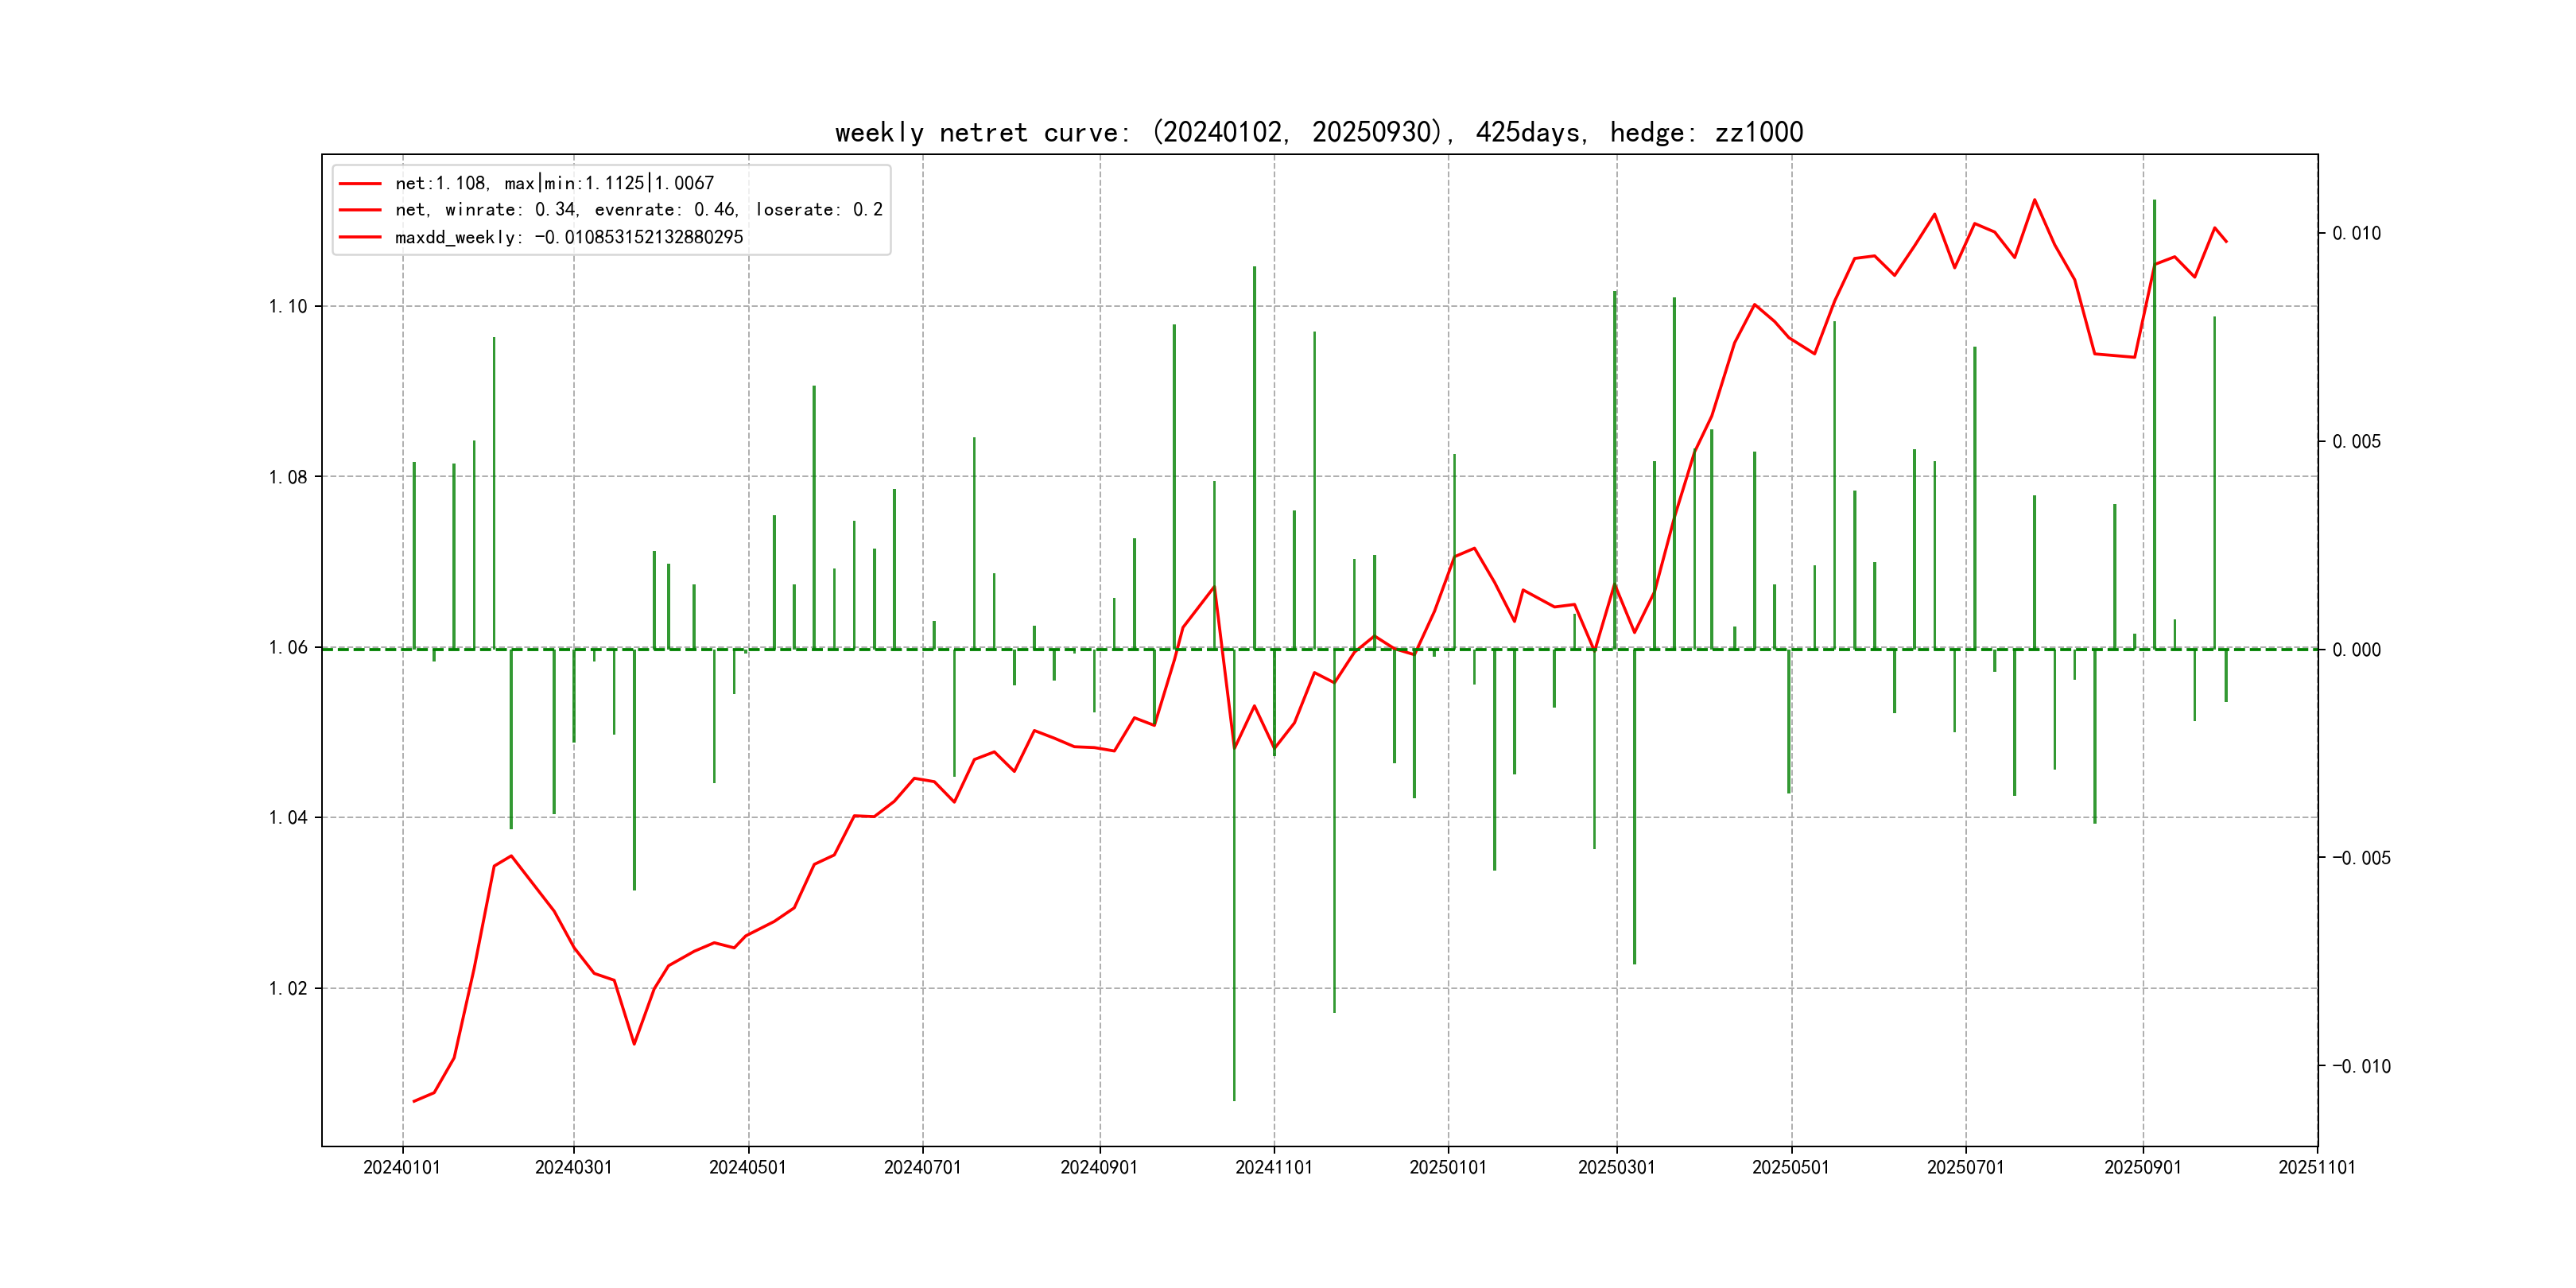Screen dimensions: 2576x1288
Task: Click the right y-axis tick 0.010
Action: [2357, 233]
